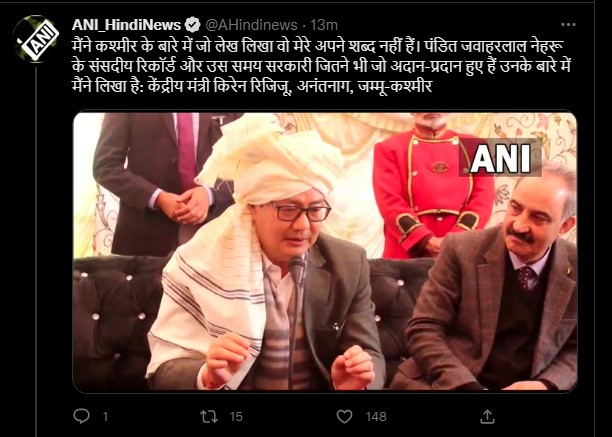Viewport: 612px width, 437px height.
Task: Open the @AHindinews handle link
Action: 251,25
